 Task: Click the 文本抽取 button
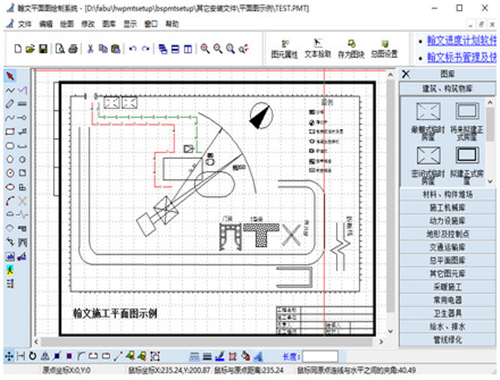[318, 49]
